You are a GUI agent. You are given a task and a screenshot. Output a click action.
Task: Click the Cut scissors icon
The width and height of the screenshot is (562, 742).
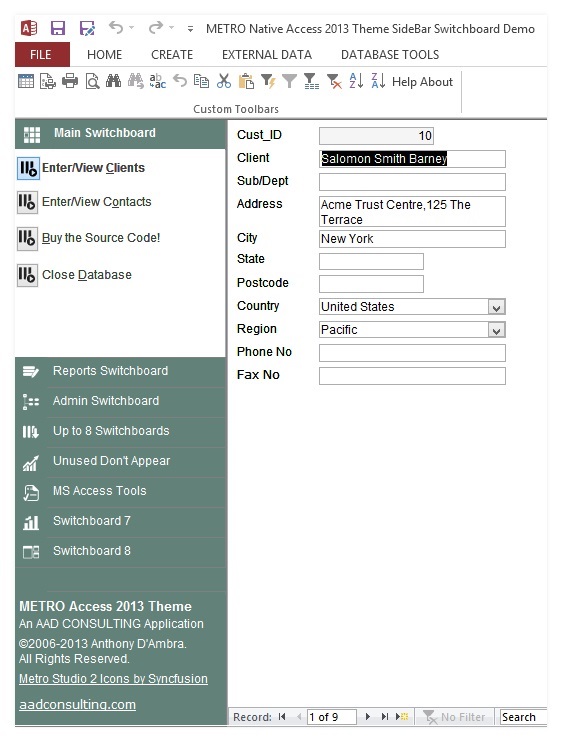click(224, 81)
